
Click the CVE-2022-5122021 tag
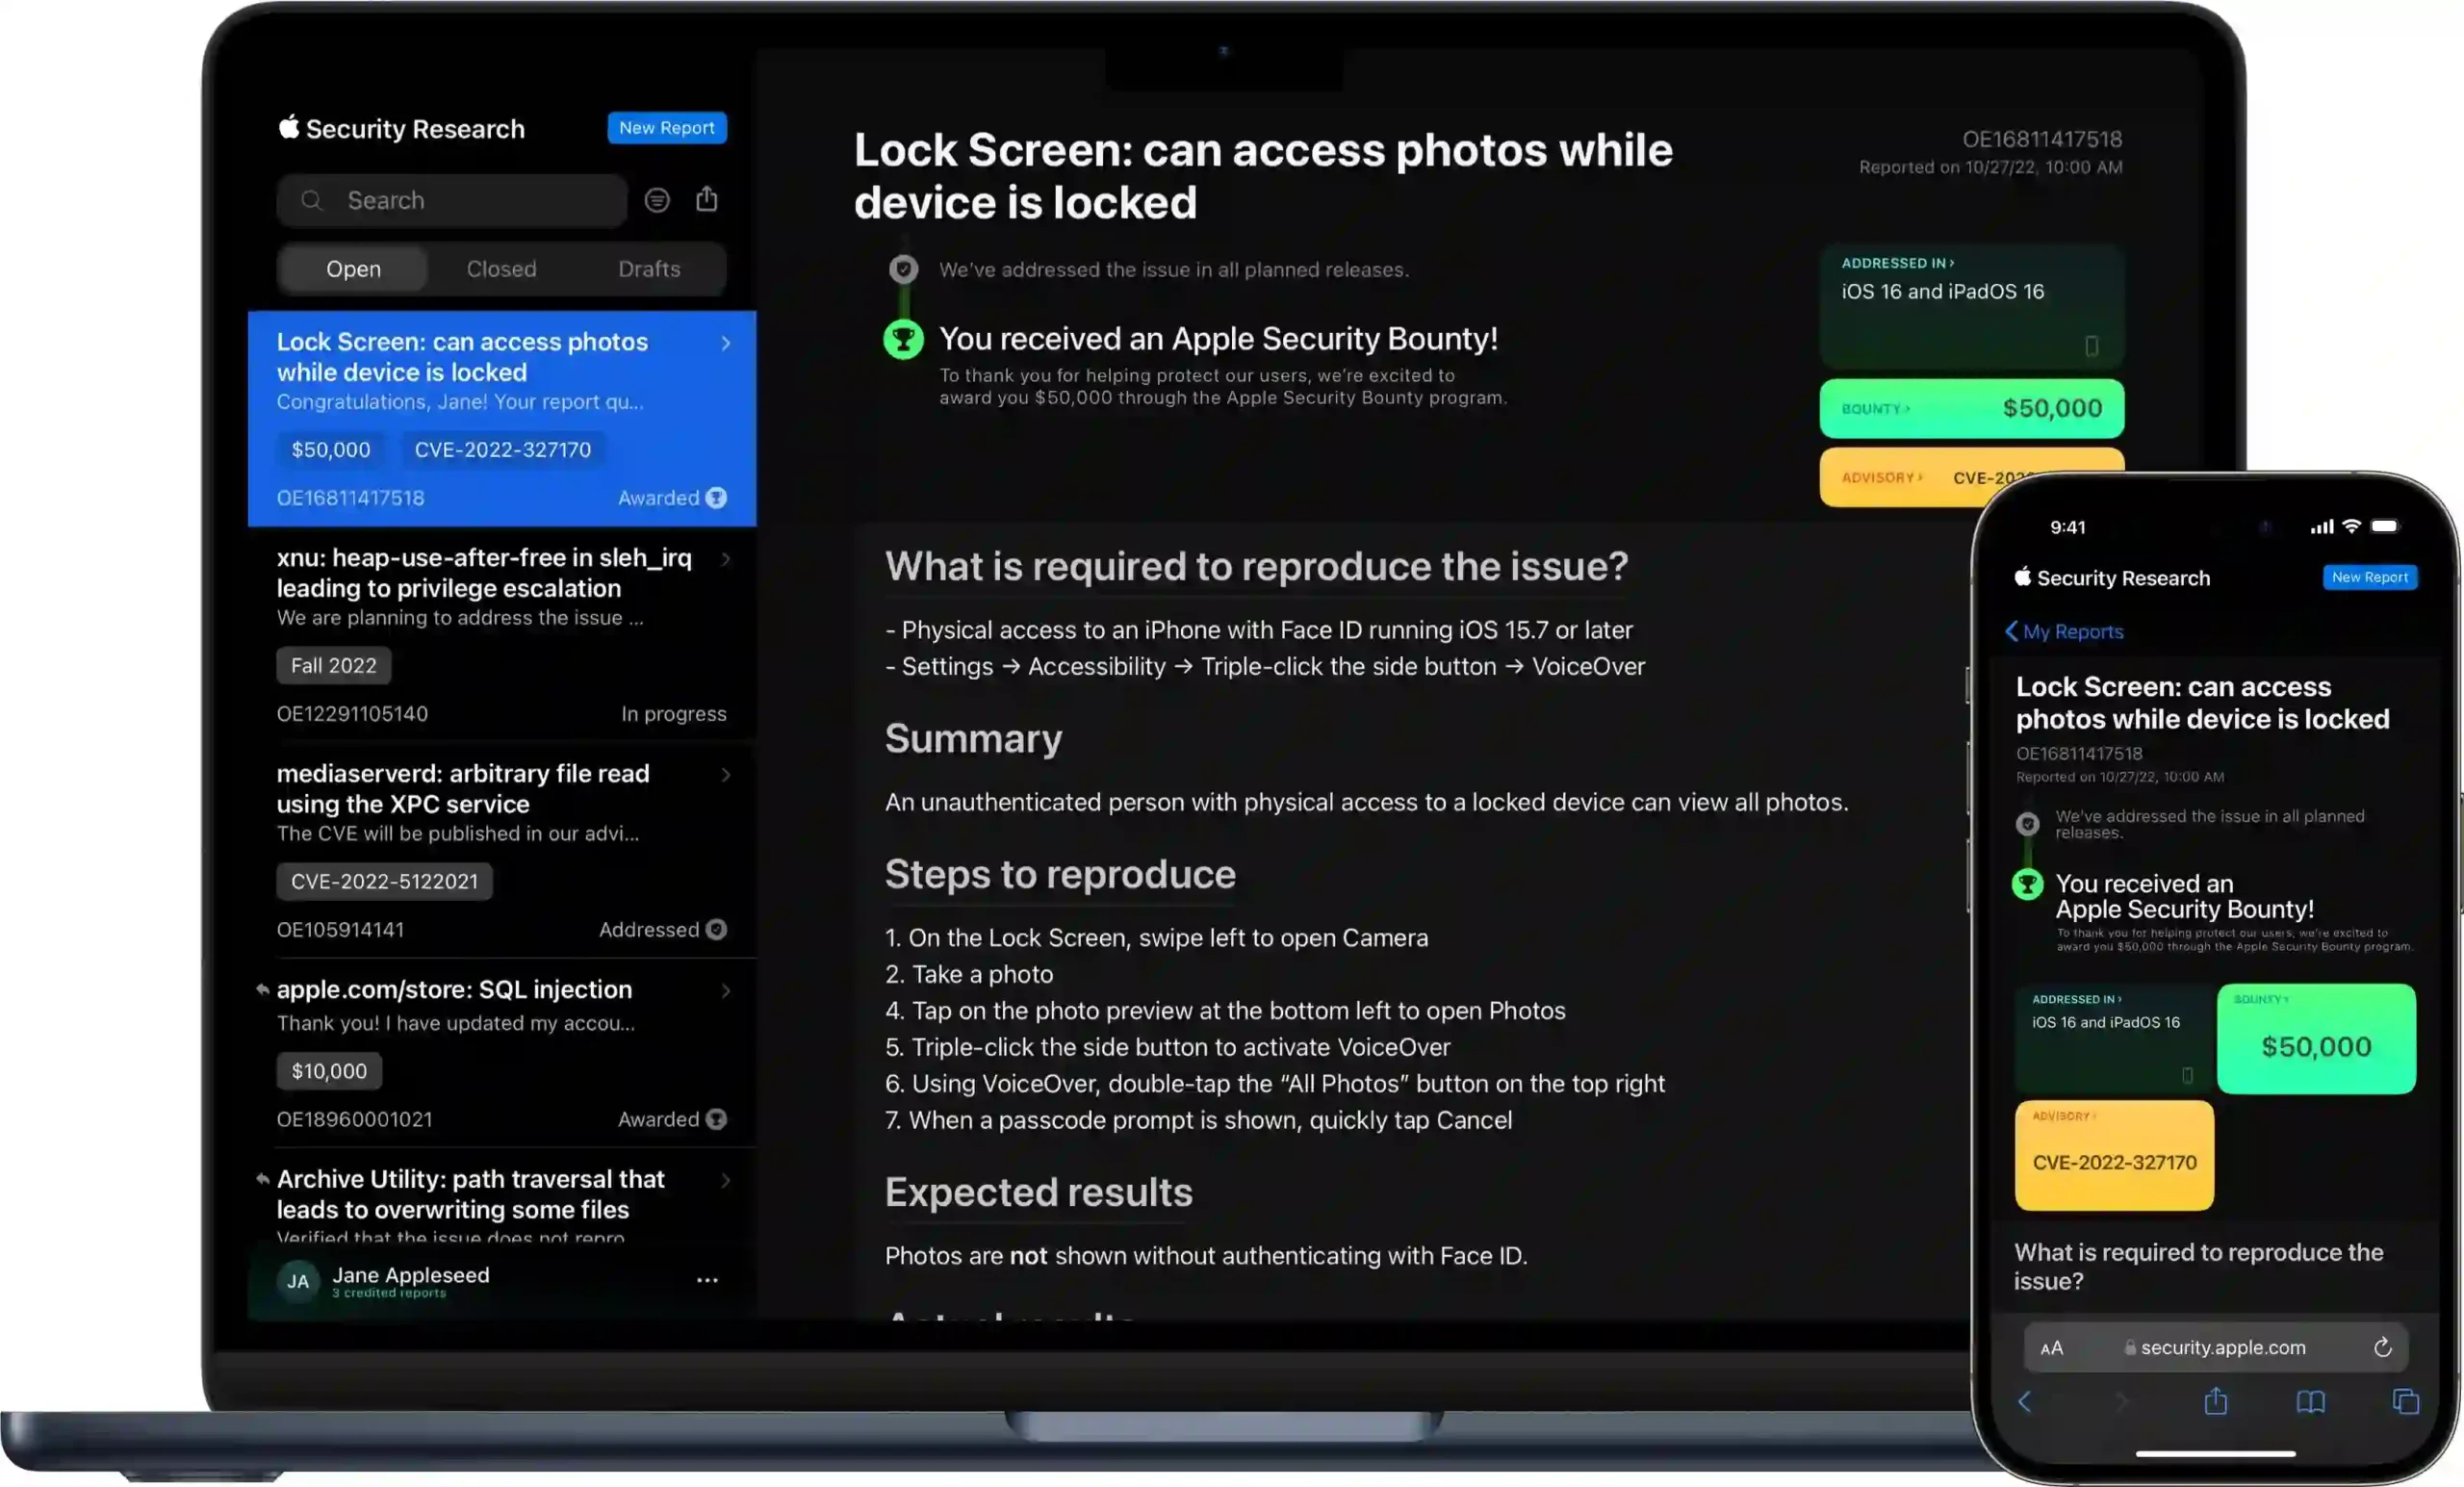coord(385,882)
